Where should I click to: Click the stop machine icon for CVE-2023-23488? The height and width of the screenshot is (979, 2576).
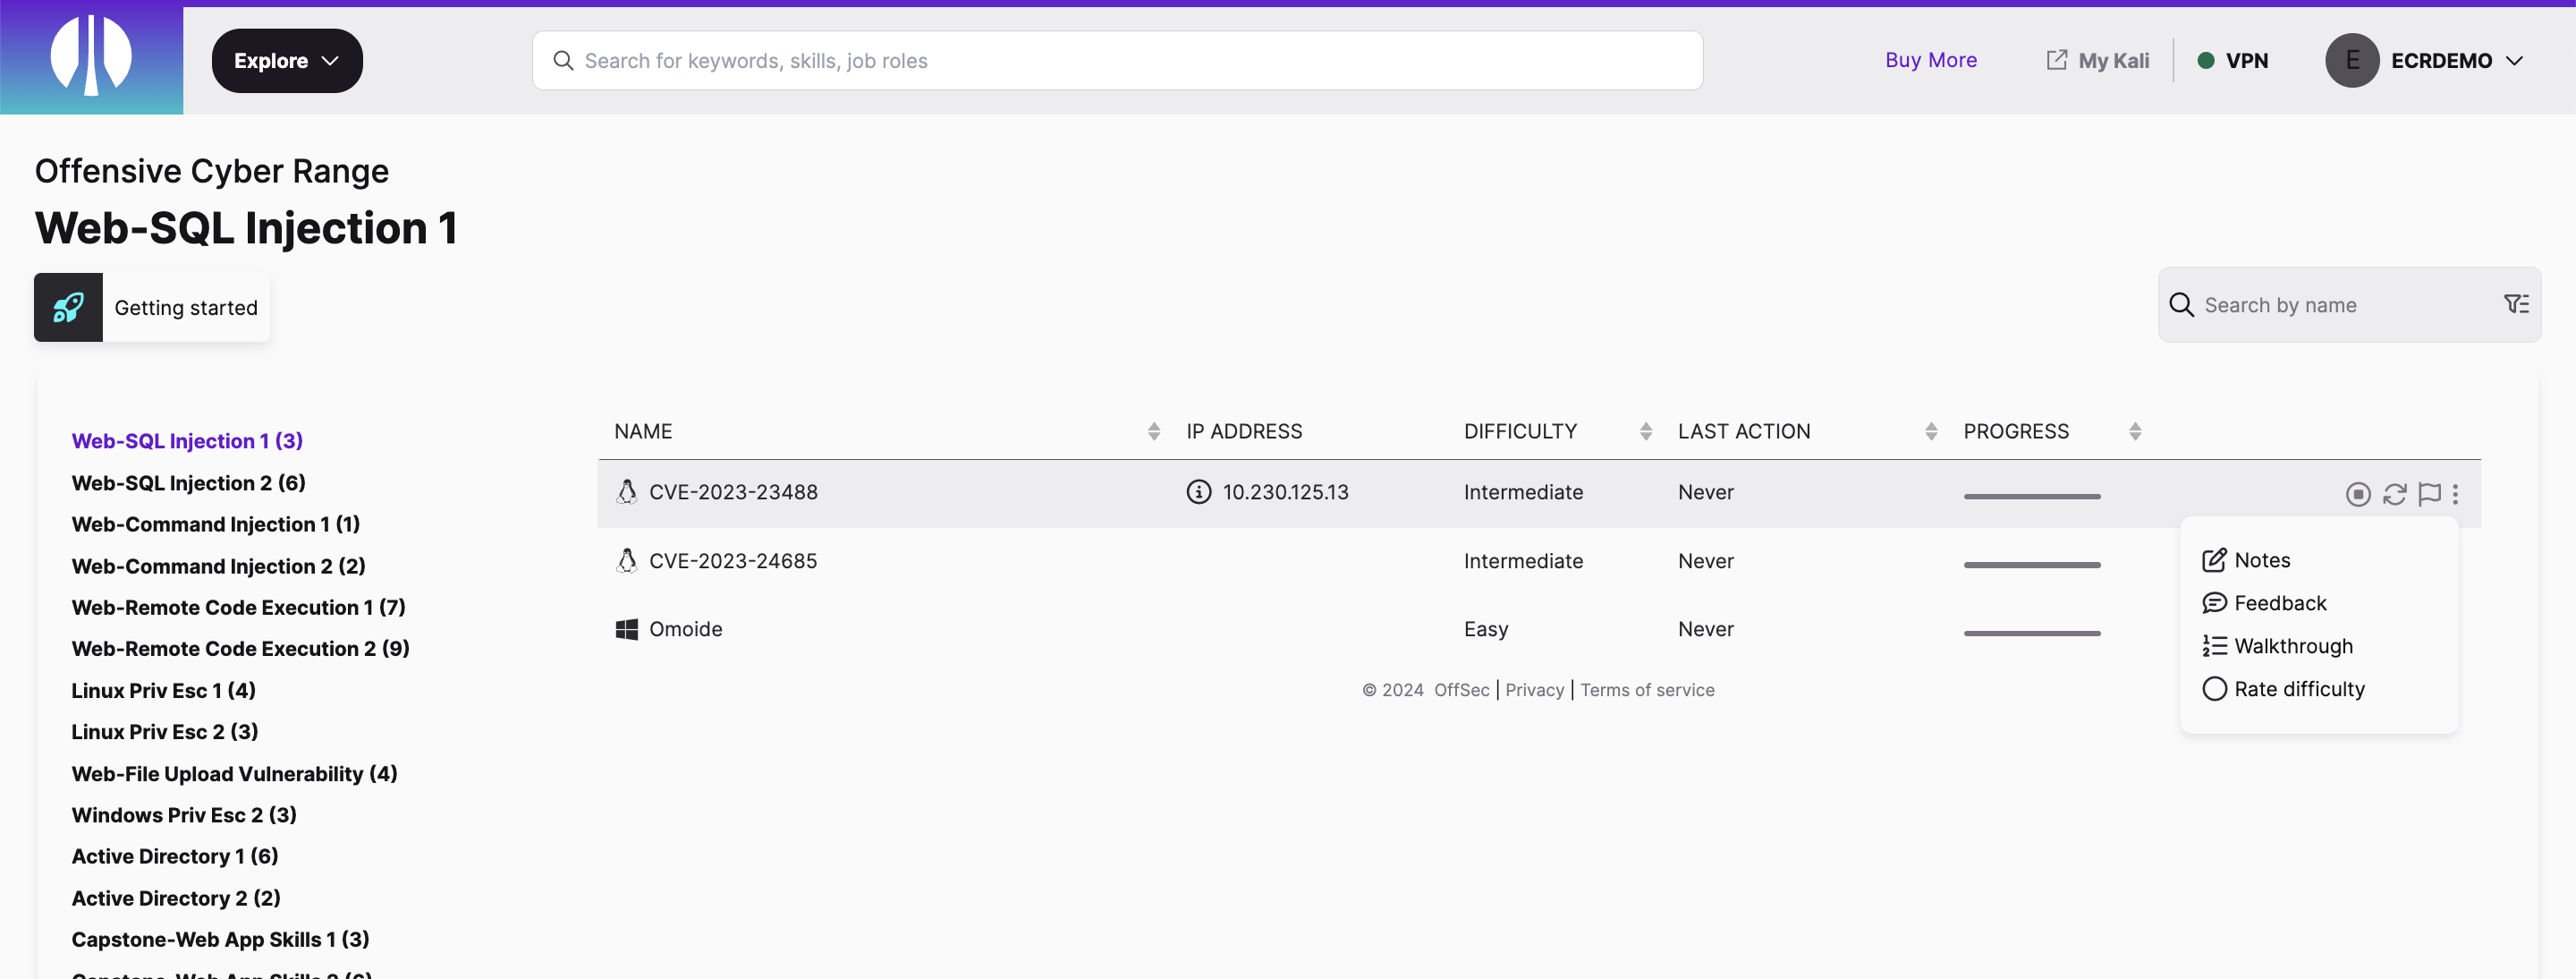pos(2359,493)
